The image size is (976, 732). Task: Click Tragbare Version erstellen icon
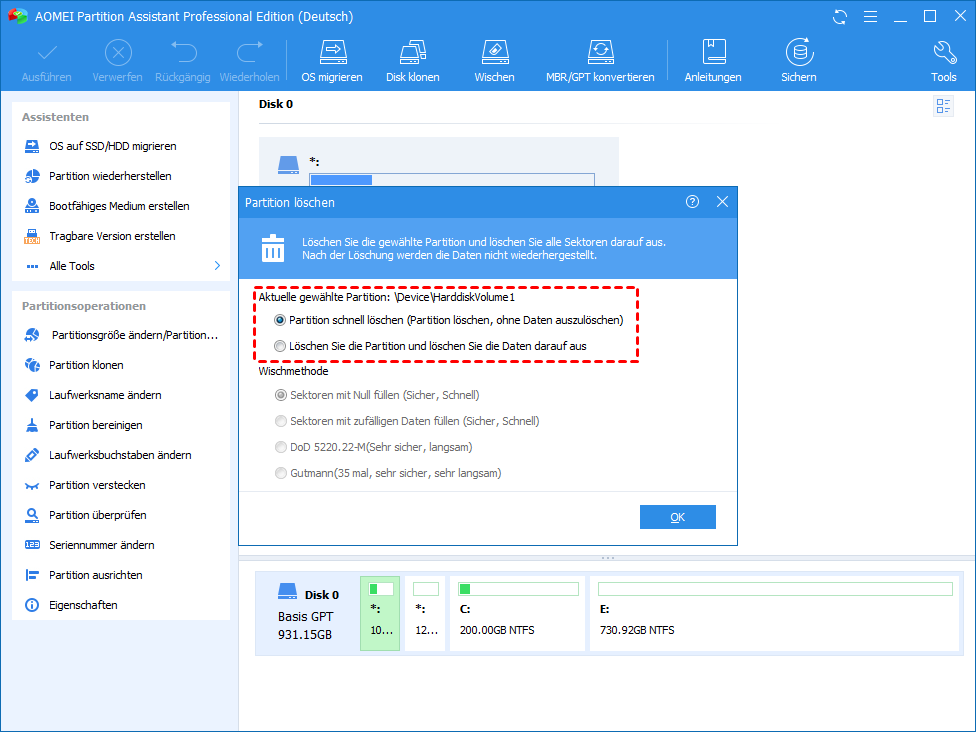(x=32, y=236)
